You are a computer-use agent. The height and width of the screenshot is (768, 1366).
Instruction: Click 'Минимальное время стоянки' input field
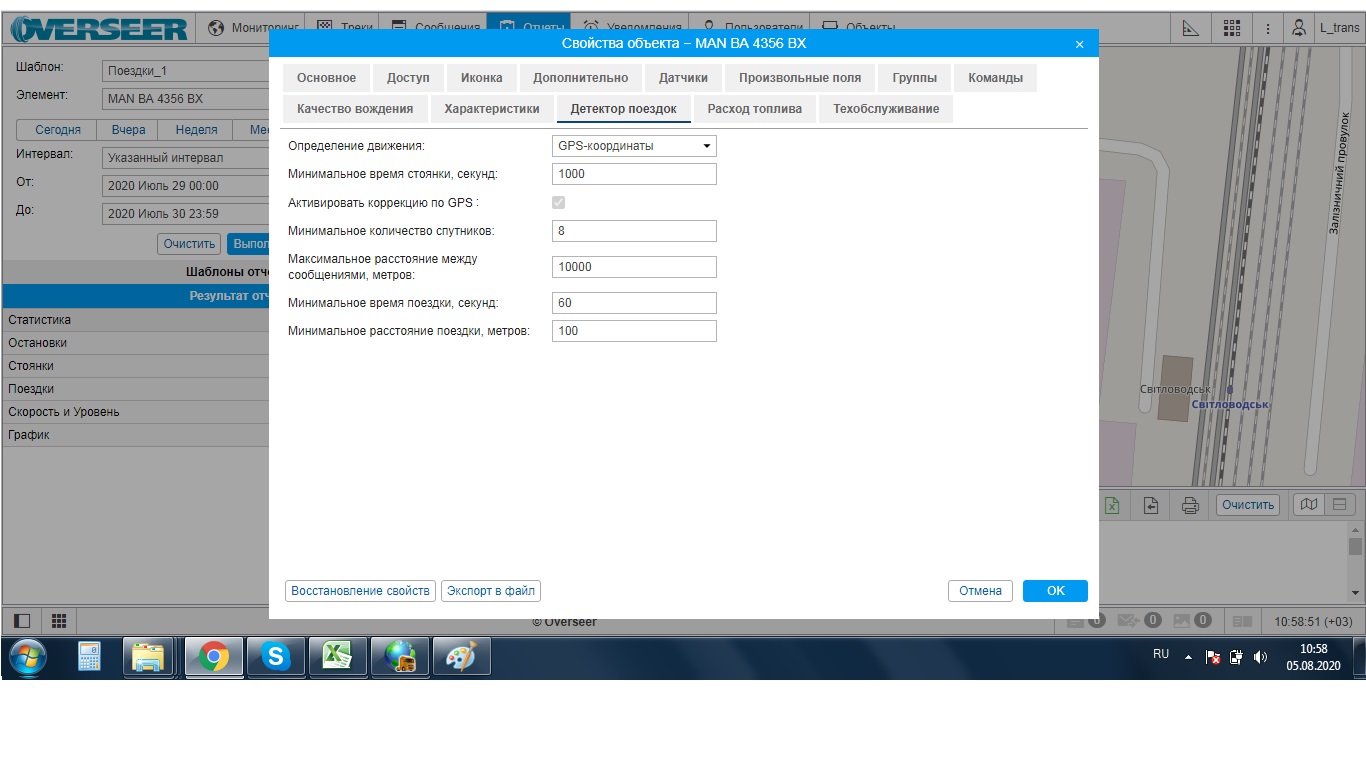pos(634,174)
